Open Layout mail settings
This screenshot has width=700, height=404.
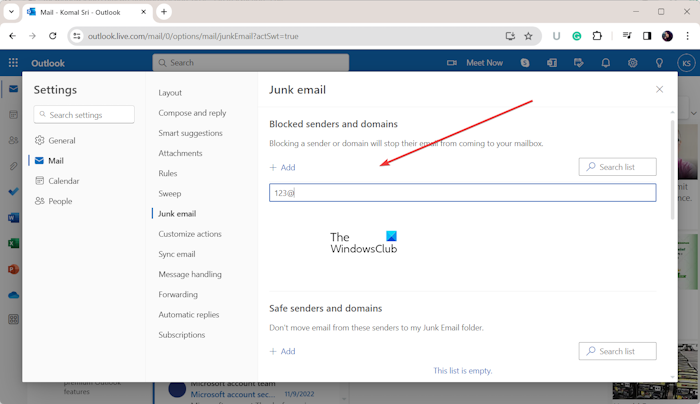pyautogui.click(x=170, y=93)
